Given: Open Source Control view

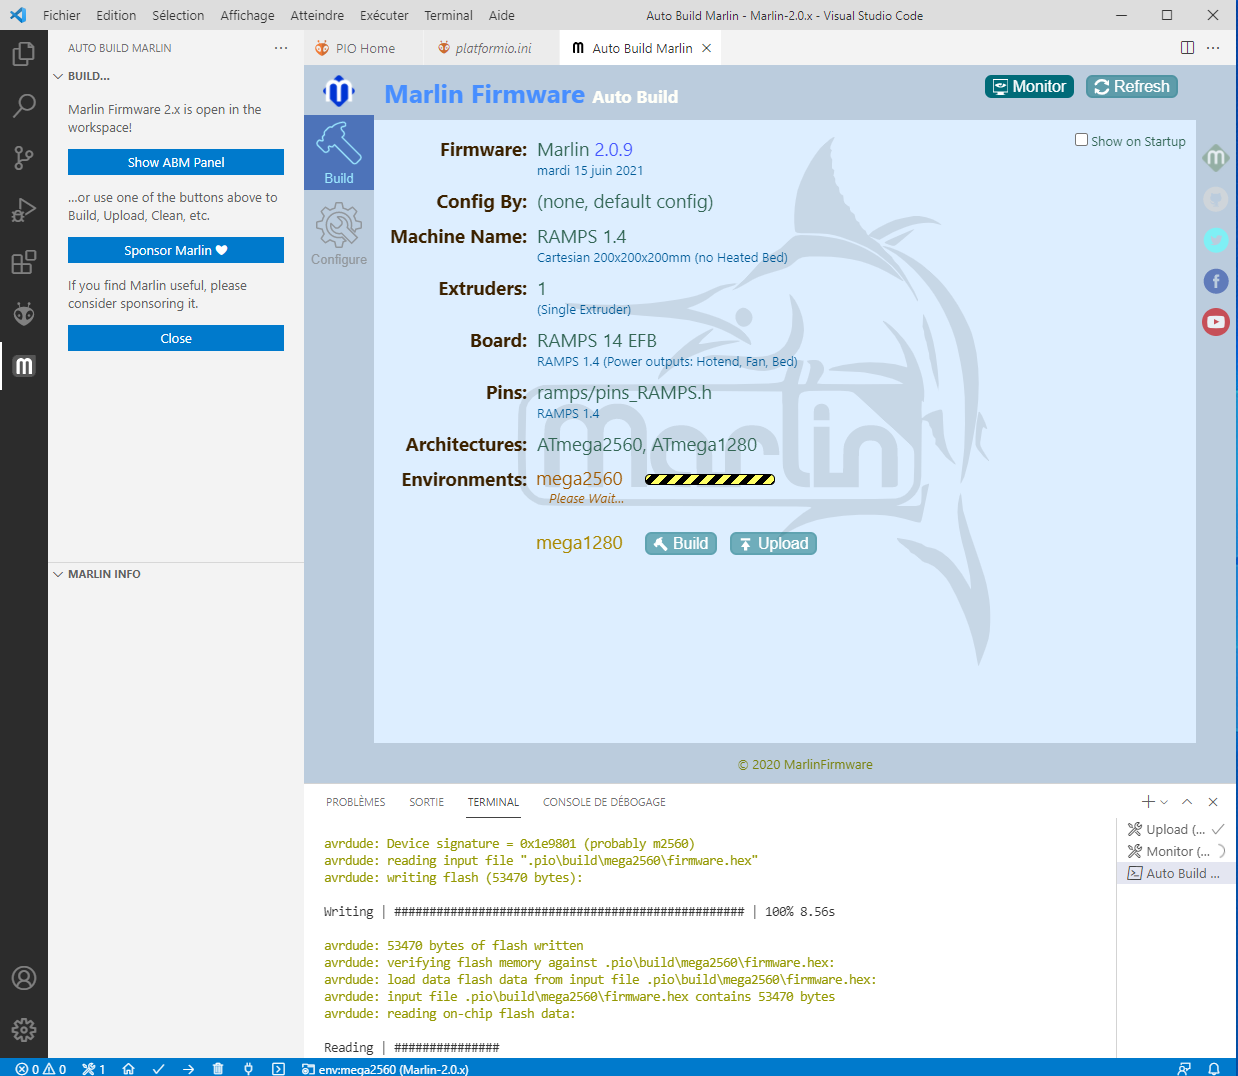Looking at the screenshot, I should point(24,157).
